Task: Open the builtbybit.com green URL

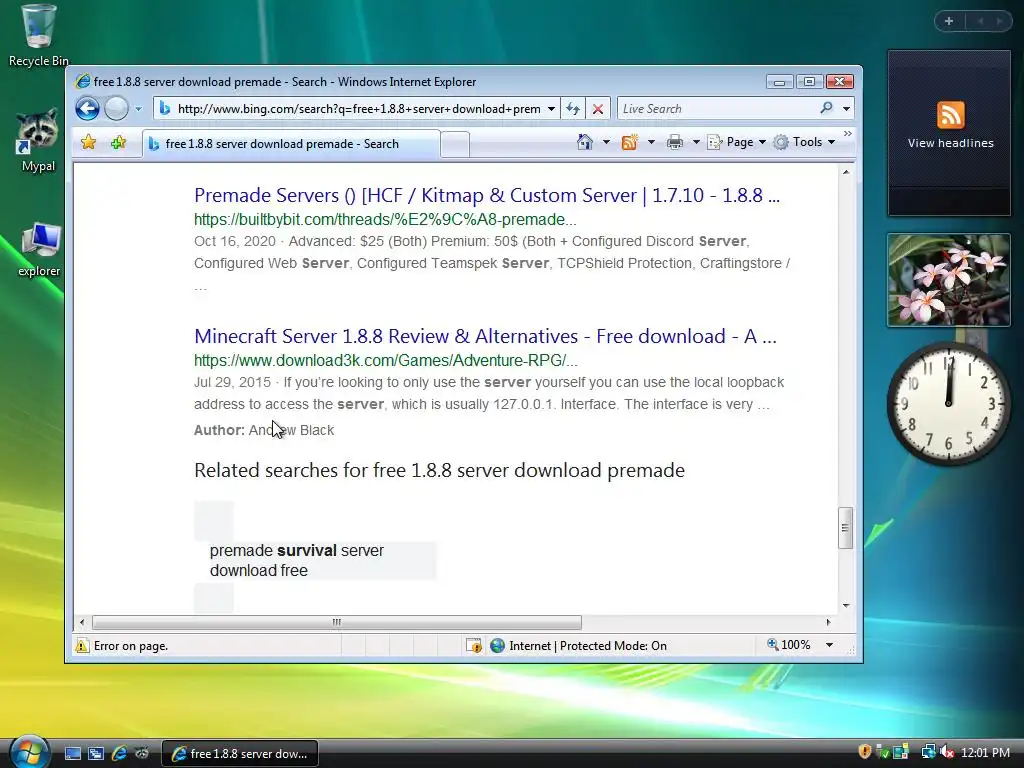Action: point(385,219)
